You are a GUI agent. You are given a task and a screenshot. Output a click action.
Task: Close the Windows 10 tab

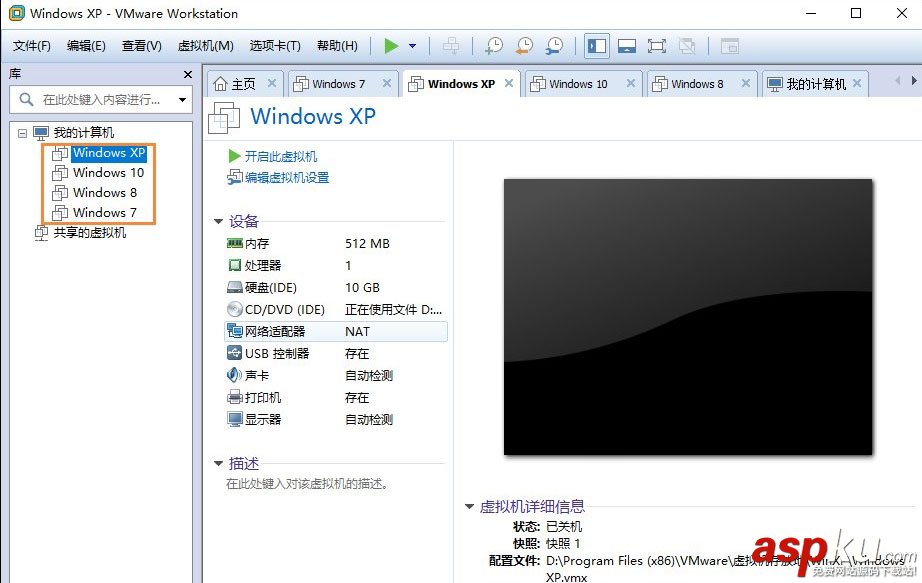(630, 84)
